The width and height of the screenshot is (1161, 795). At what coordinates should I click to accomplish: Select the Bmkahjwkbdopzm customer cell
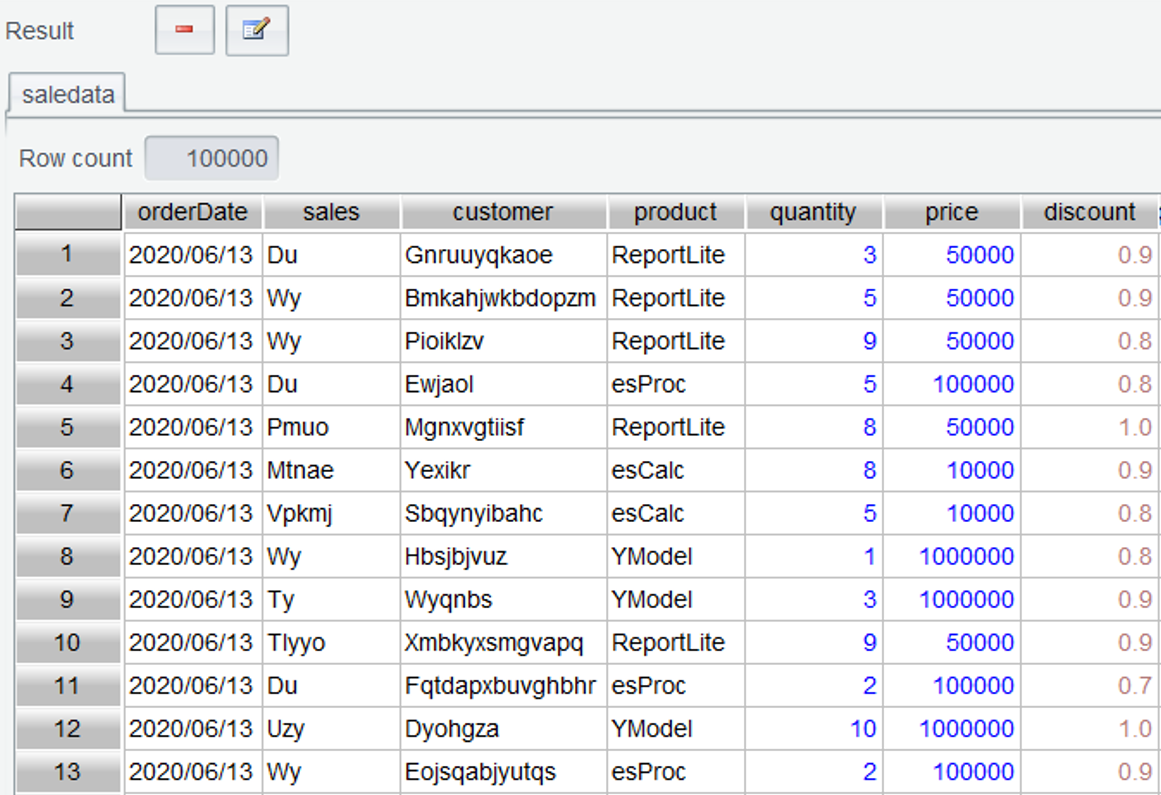[x=500, y=298]
